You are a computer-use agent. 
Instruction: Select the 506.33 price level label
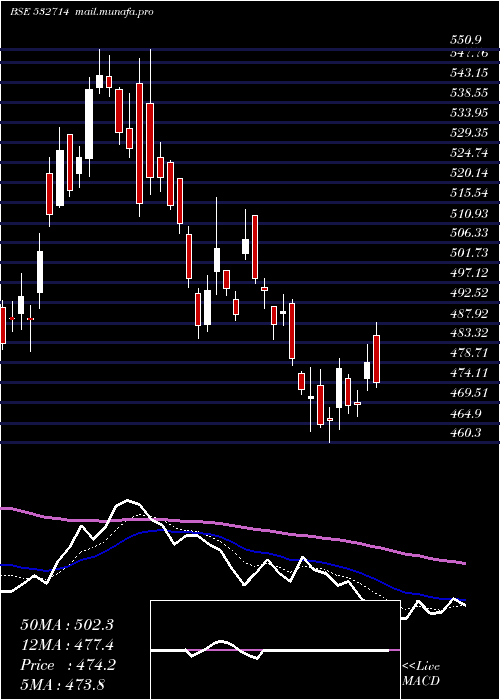[468, 233]
